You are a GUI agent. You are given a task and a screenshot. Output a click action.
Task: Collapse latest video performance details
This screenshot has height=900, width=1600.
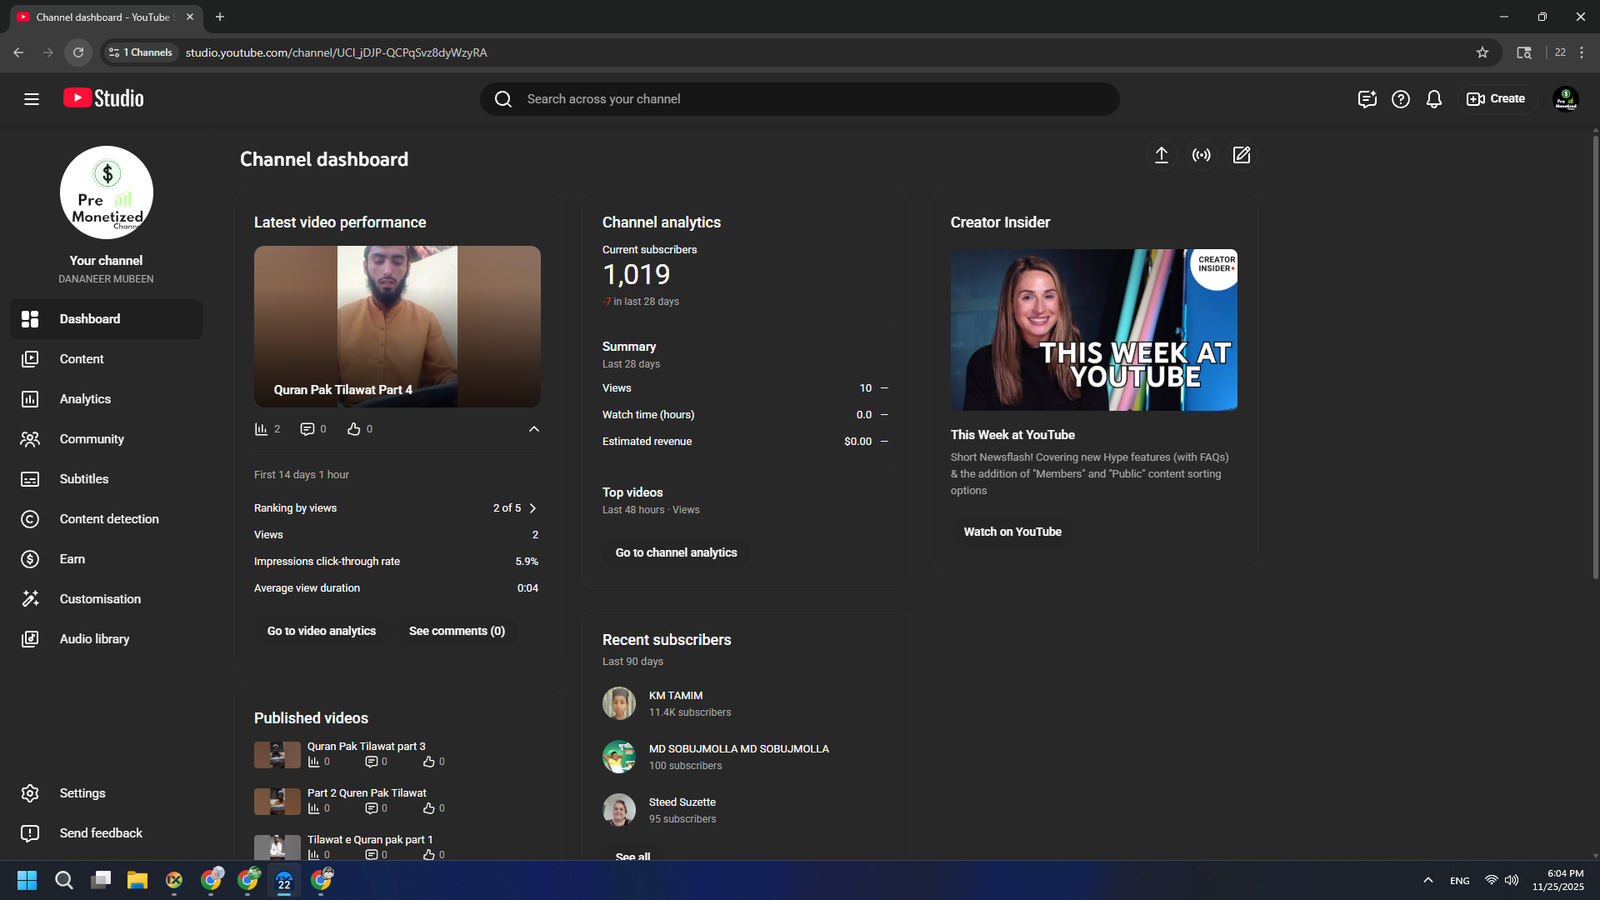534,429
